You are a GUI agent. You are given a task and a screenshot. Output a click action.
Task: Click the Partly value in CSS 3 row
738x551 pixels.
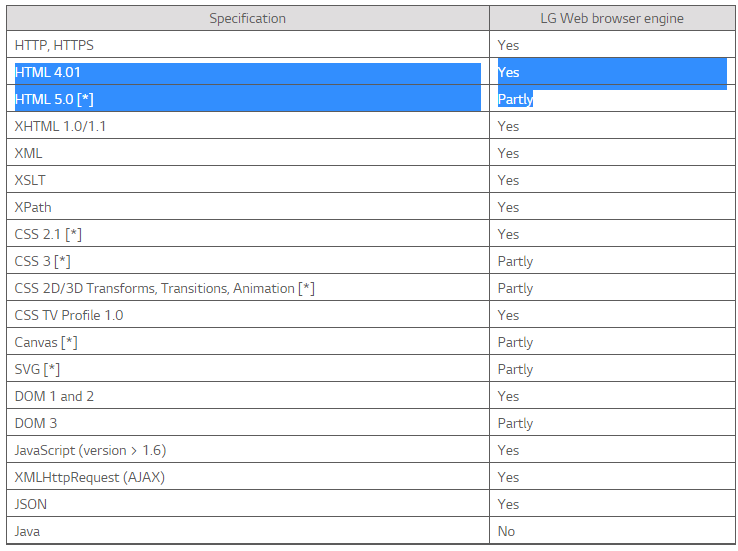pos(515,261)
